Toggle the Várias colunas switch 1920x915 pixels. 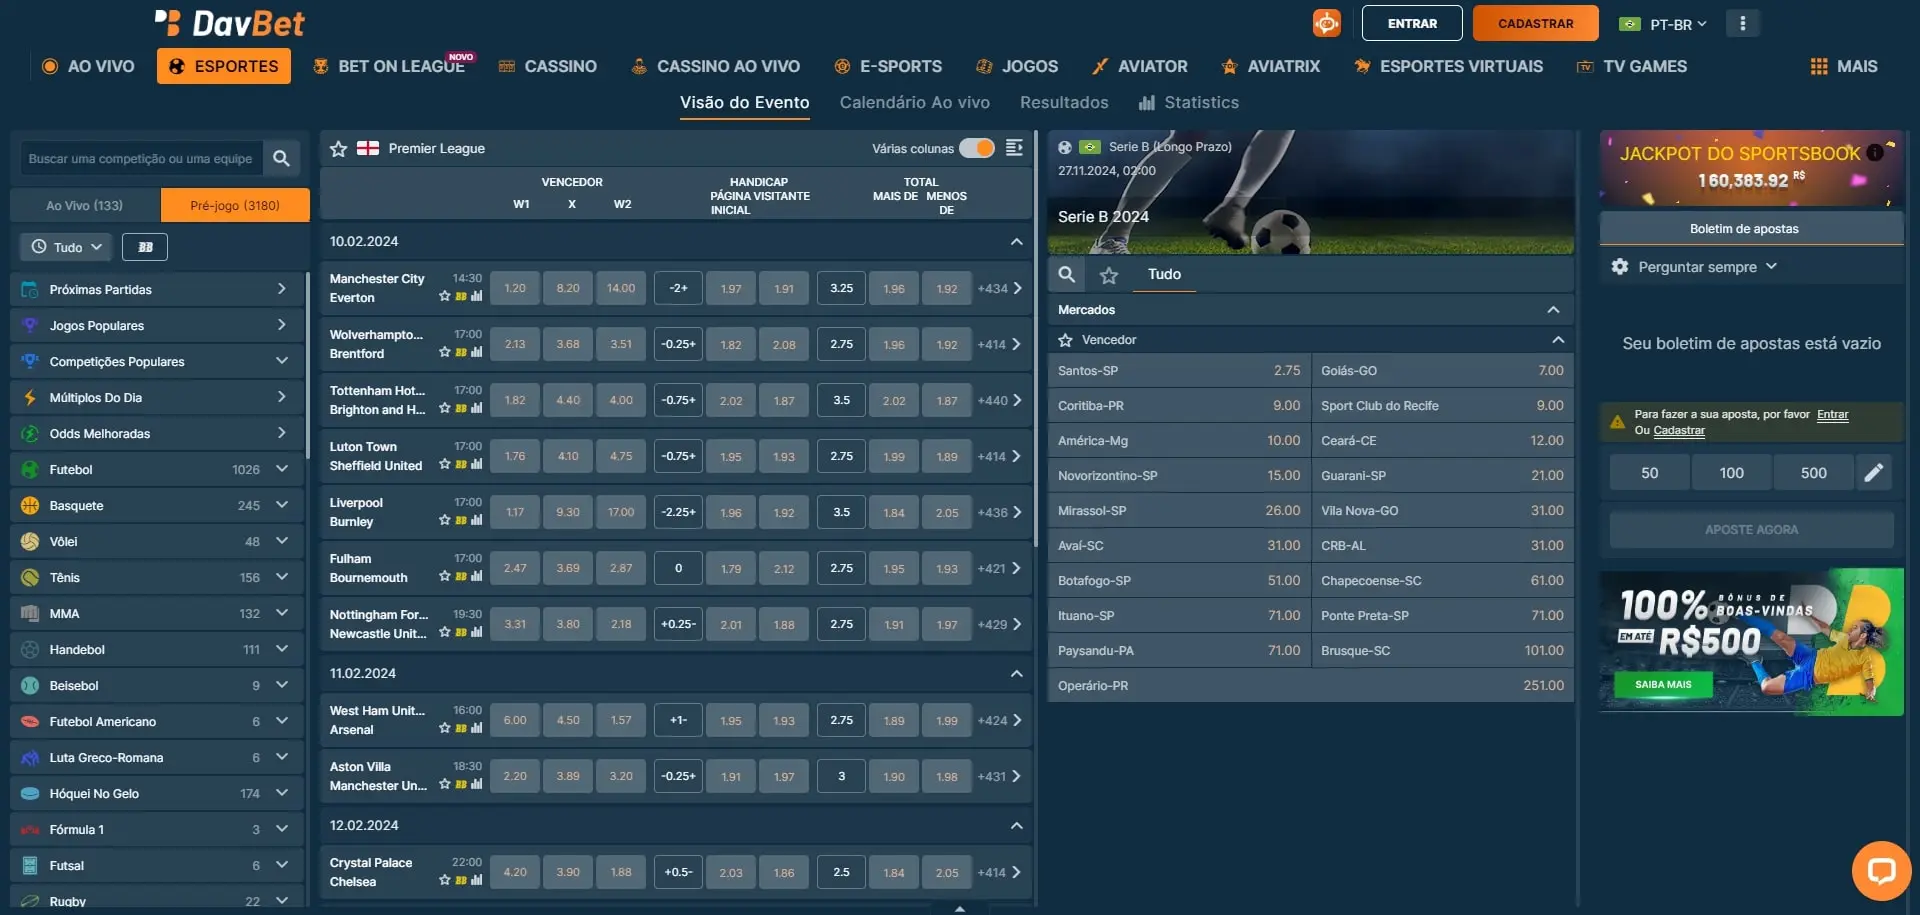point(976,148)
